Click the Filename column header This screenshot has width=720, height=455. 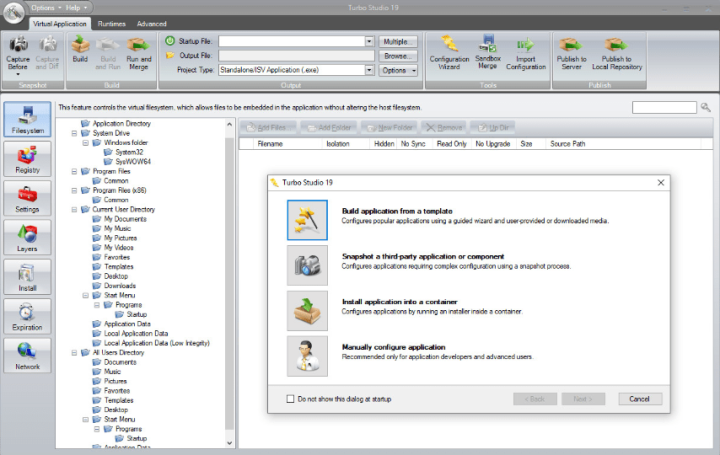coord(288,144)
